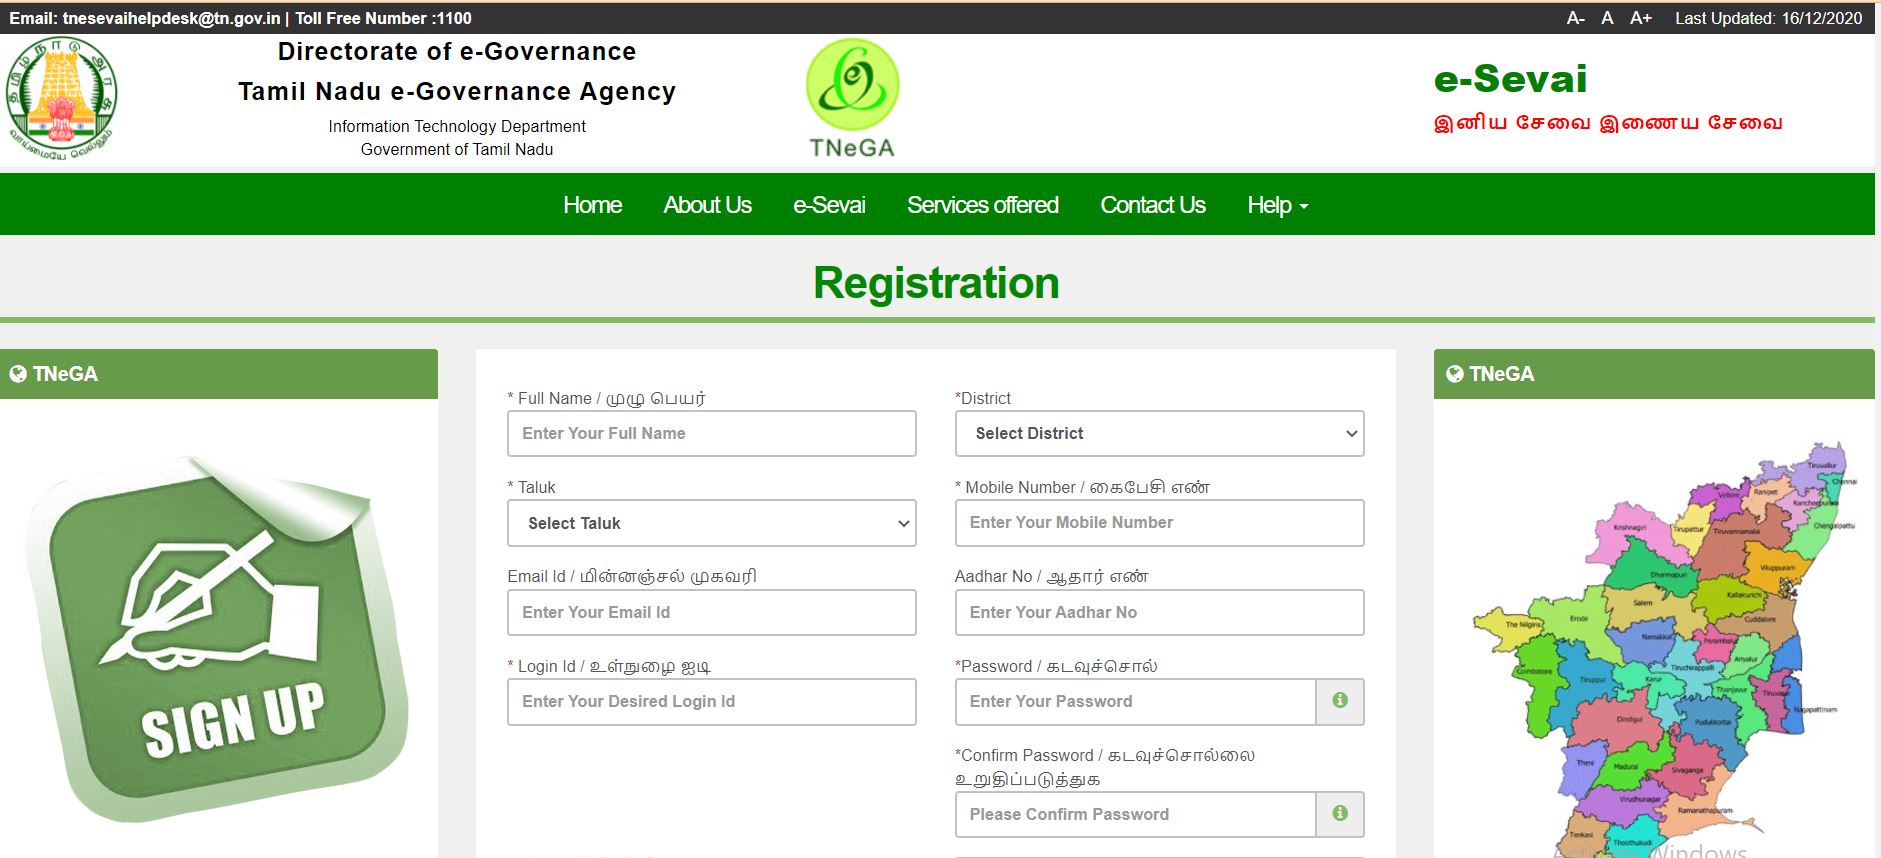The height and width of the screenshot is (858, 1881).
Task: Click Toll Free Number :1100 text
Action: [x=383, y=18]
